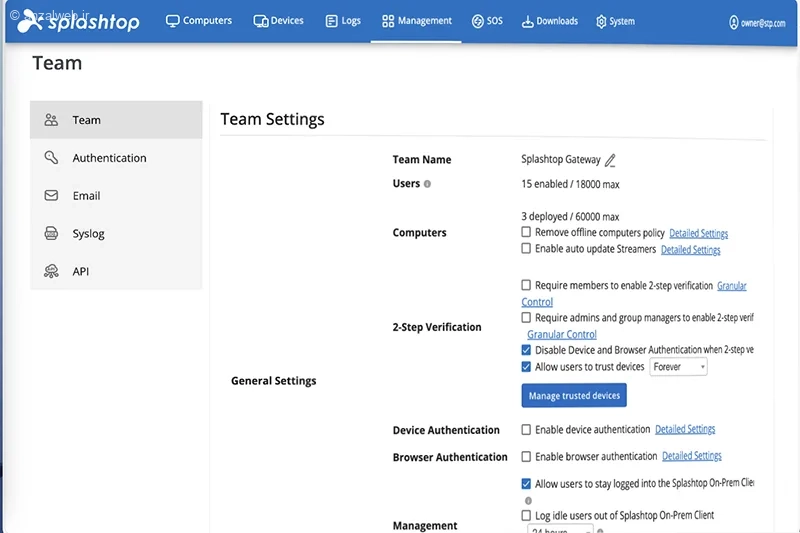This screenshot has width=800, height=533.
Task: Uncheck Allow users to stay logged in
Action: tap(526, 484)
